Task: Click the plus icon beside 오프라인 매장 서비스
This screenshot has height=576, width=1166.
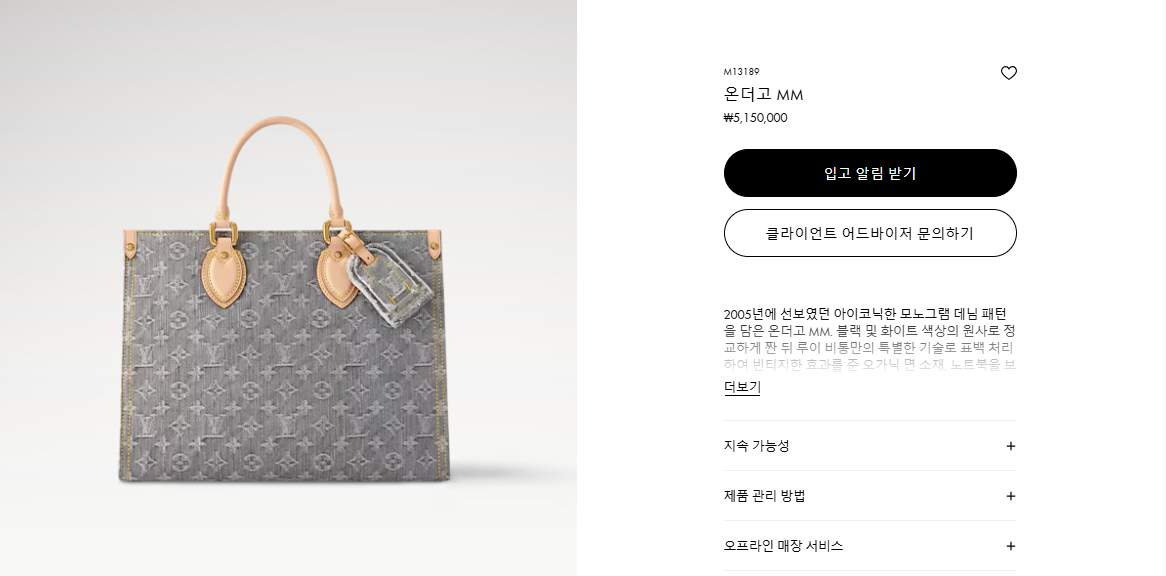Action: (1010, 546)
